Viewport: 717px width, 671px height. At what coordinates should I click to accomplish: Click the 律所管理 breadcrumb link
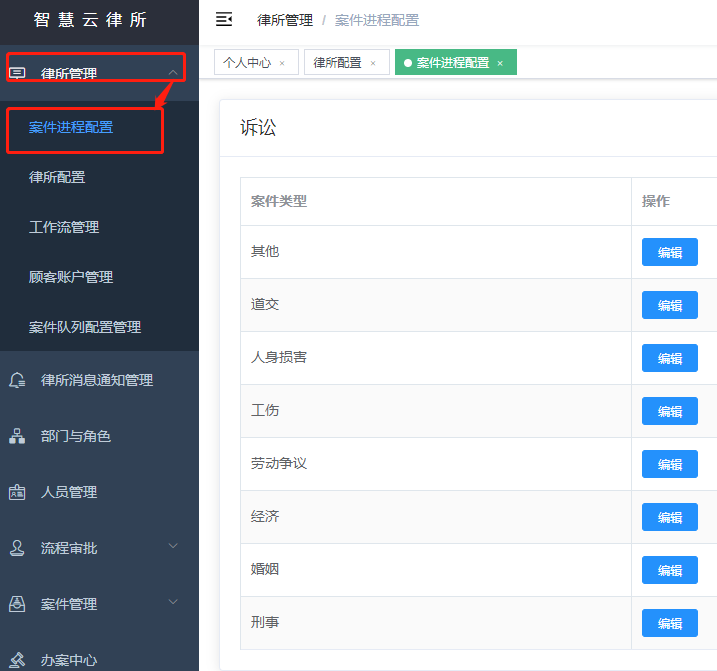tap(285, 20)
